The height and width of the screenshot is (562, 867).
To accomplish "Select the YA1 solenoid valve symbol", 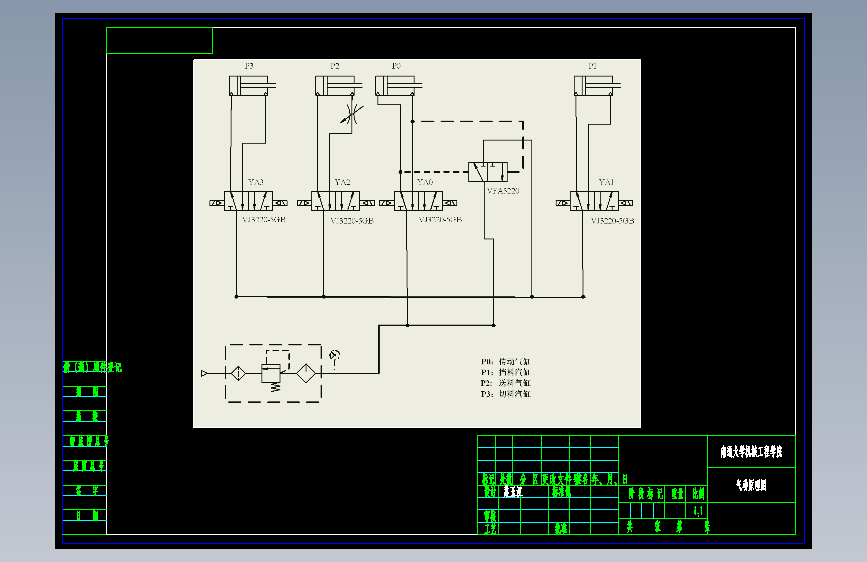I will [x=594, y=201].
